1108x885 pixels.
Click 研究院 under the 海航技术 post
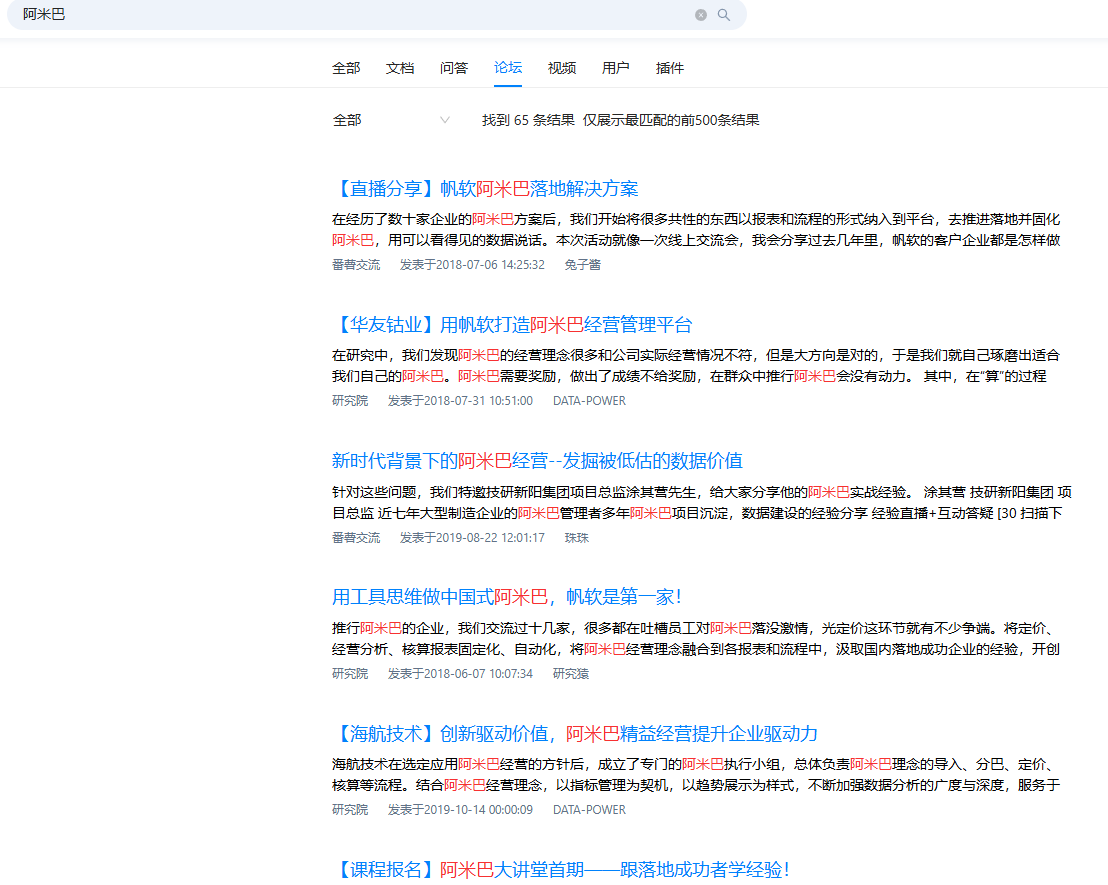(350, 809)
